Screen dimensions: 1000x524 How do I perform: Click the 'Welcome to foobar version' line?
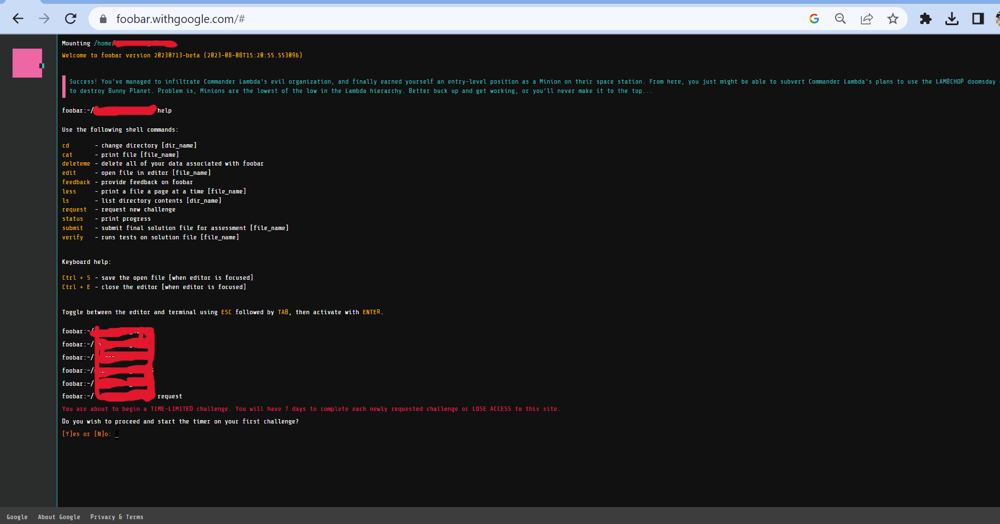tap(182, 55)
